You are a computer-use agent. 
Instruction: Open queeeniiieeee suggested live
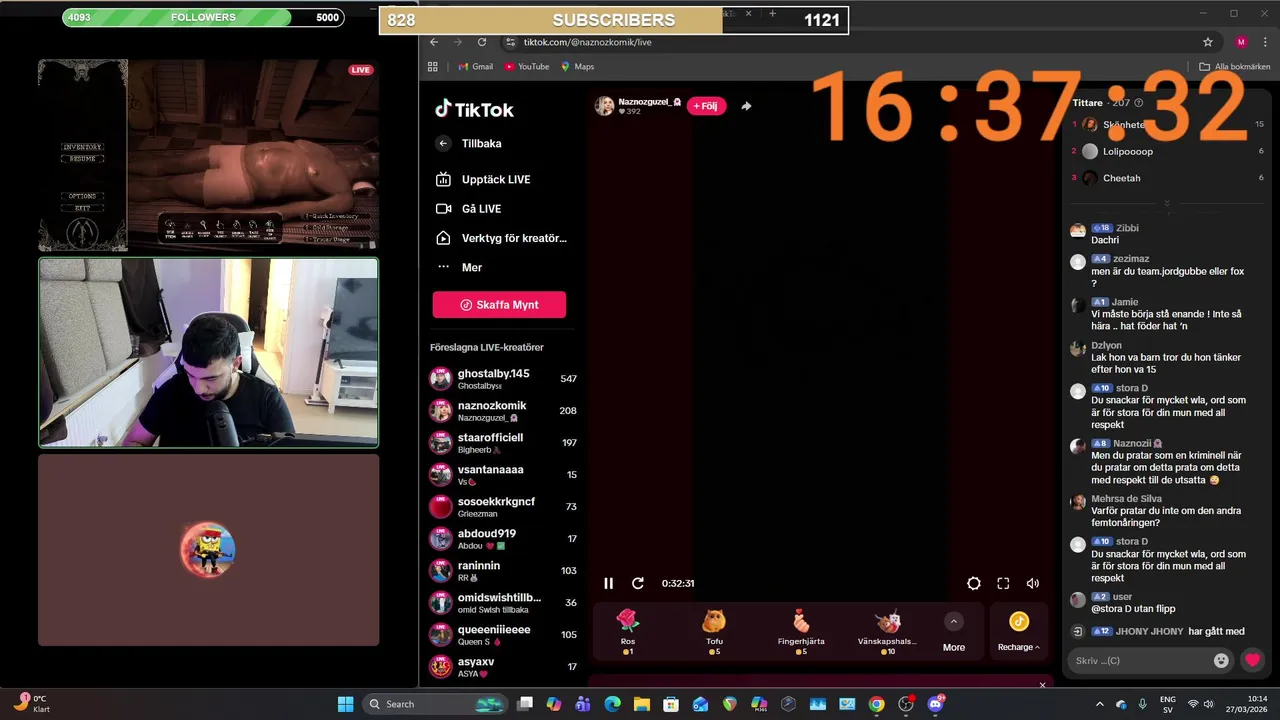(503, 635)
